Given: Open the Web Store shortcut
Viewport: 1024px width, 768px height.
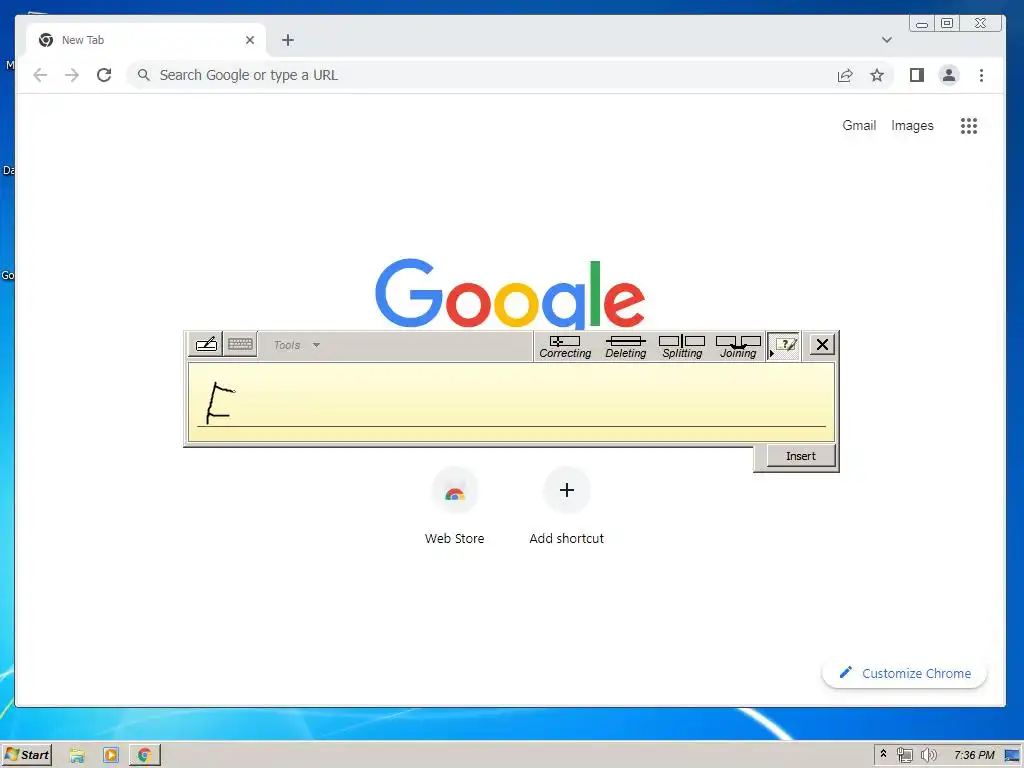Looking at the screenshot, I should point(455,507).
